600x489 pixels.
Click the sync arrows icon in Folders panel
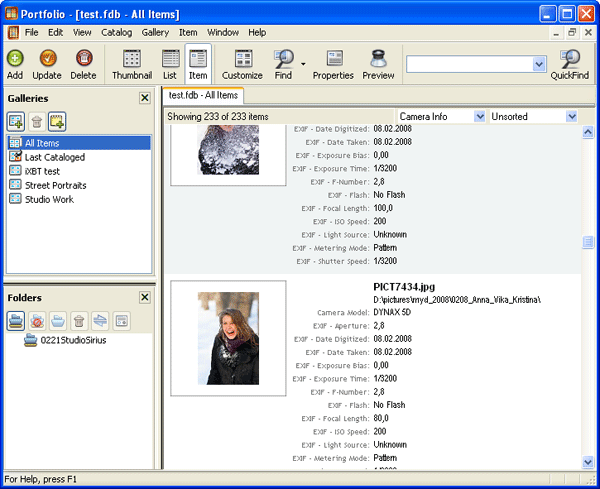point(100,321)
